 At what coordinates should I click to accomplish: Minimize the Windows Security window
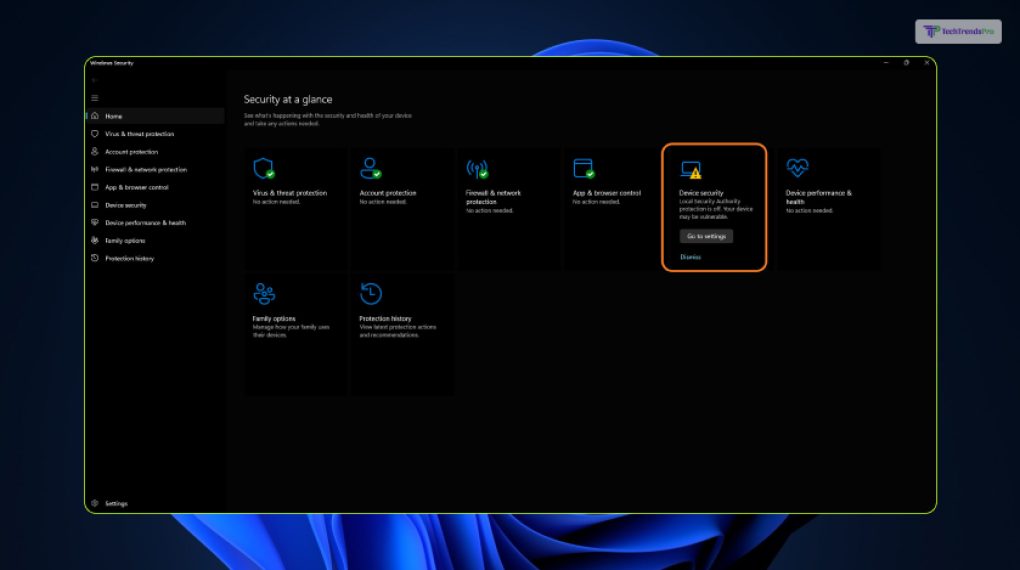pyautogui.click(x=886, y=63)
